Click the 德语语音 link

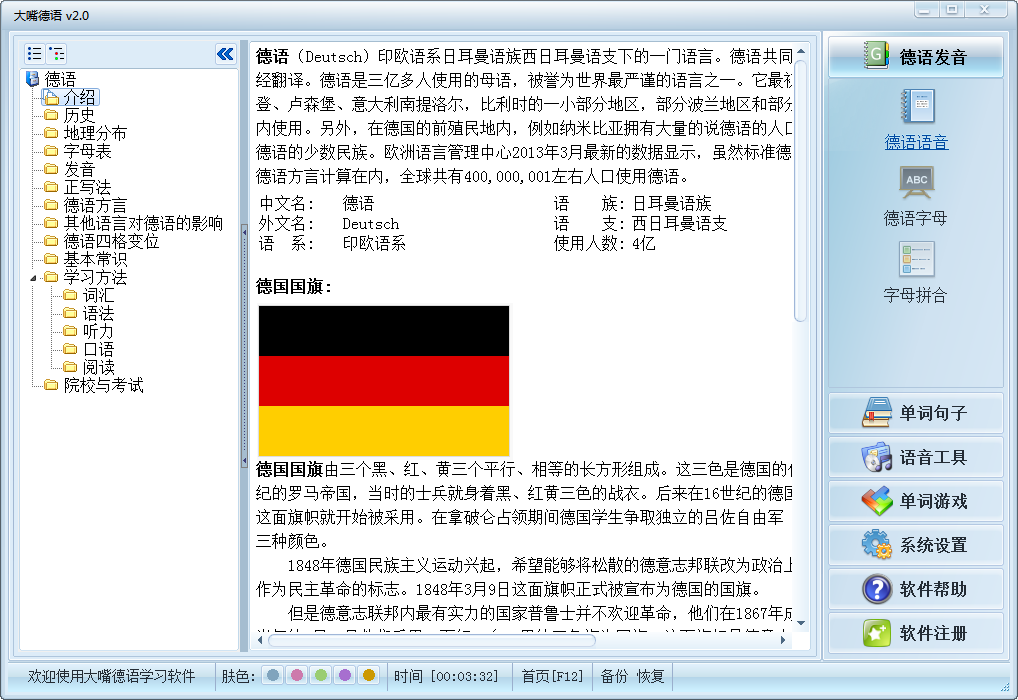pyautogui.click(x=916, y=142)
